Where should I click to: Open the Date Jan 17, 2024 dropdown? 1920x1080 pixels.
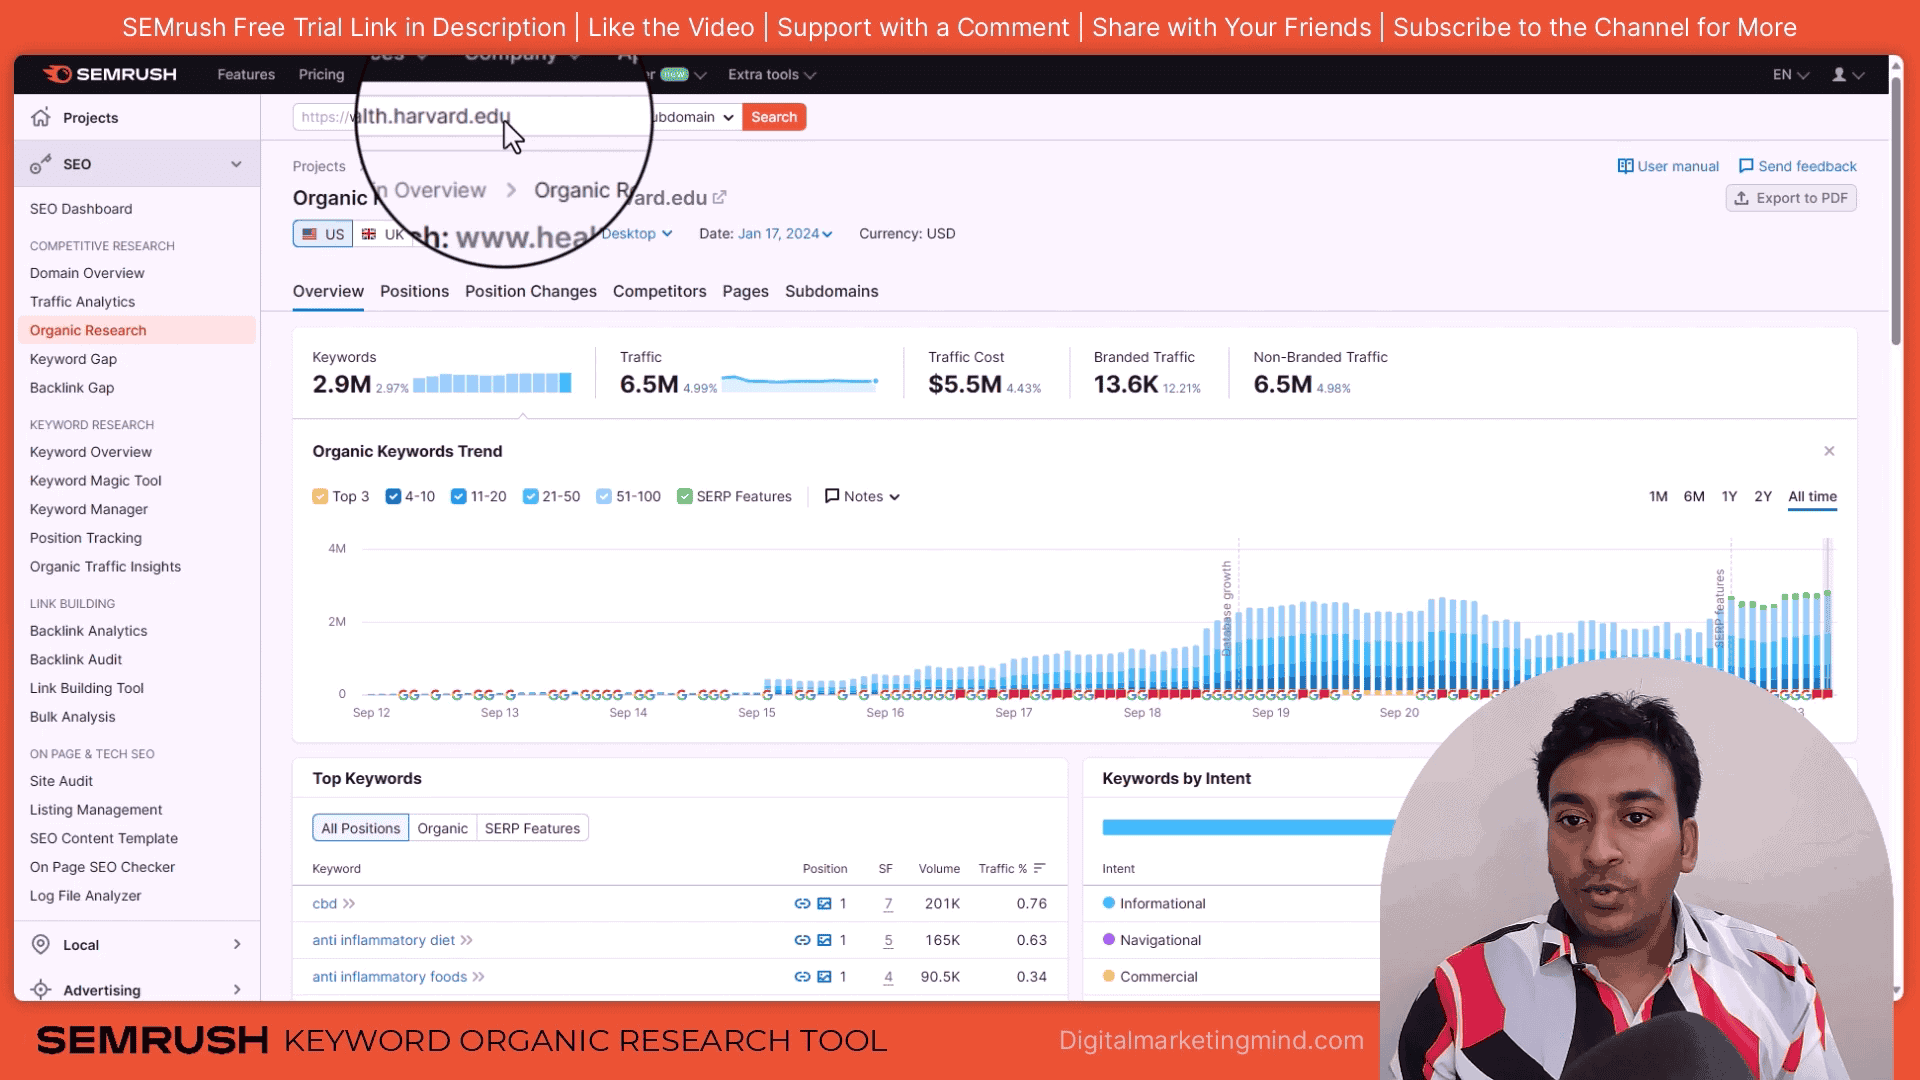785,233
